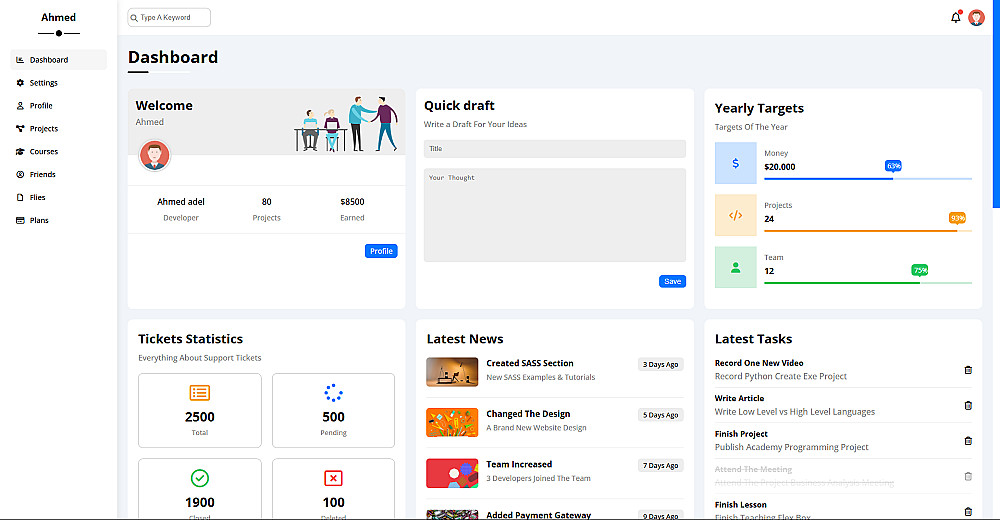1000x520 pixels.
Task: Open the Plans sidebar link
Action: point(59,220)
